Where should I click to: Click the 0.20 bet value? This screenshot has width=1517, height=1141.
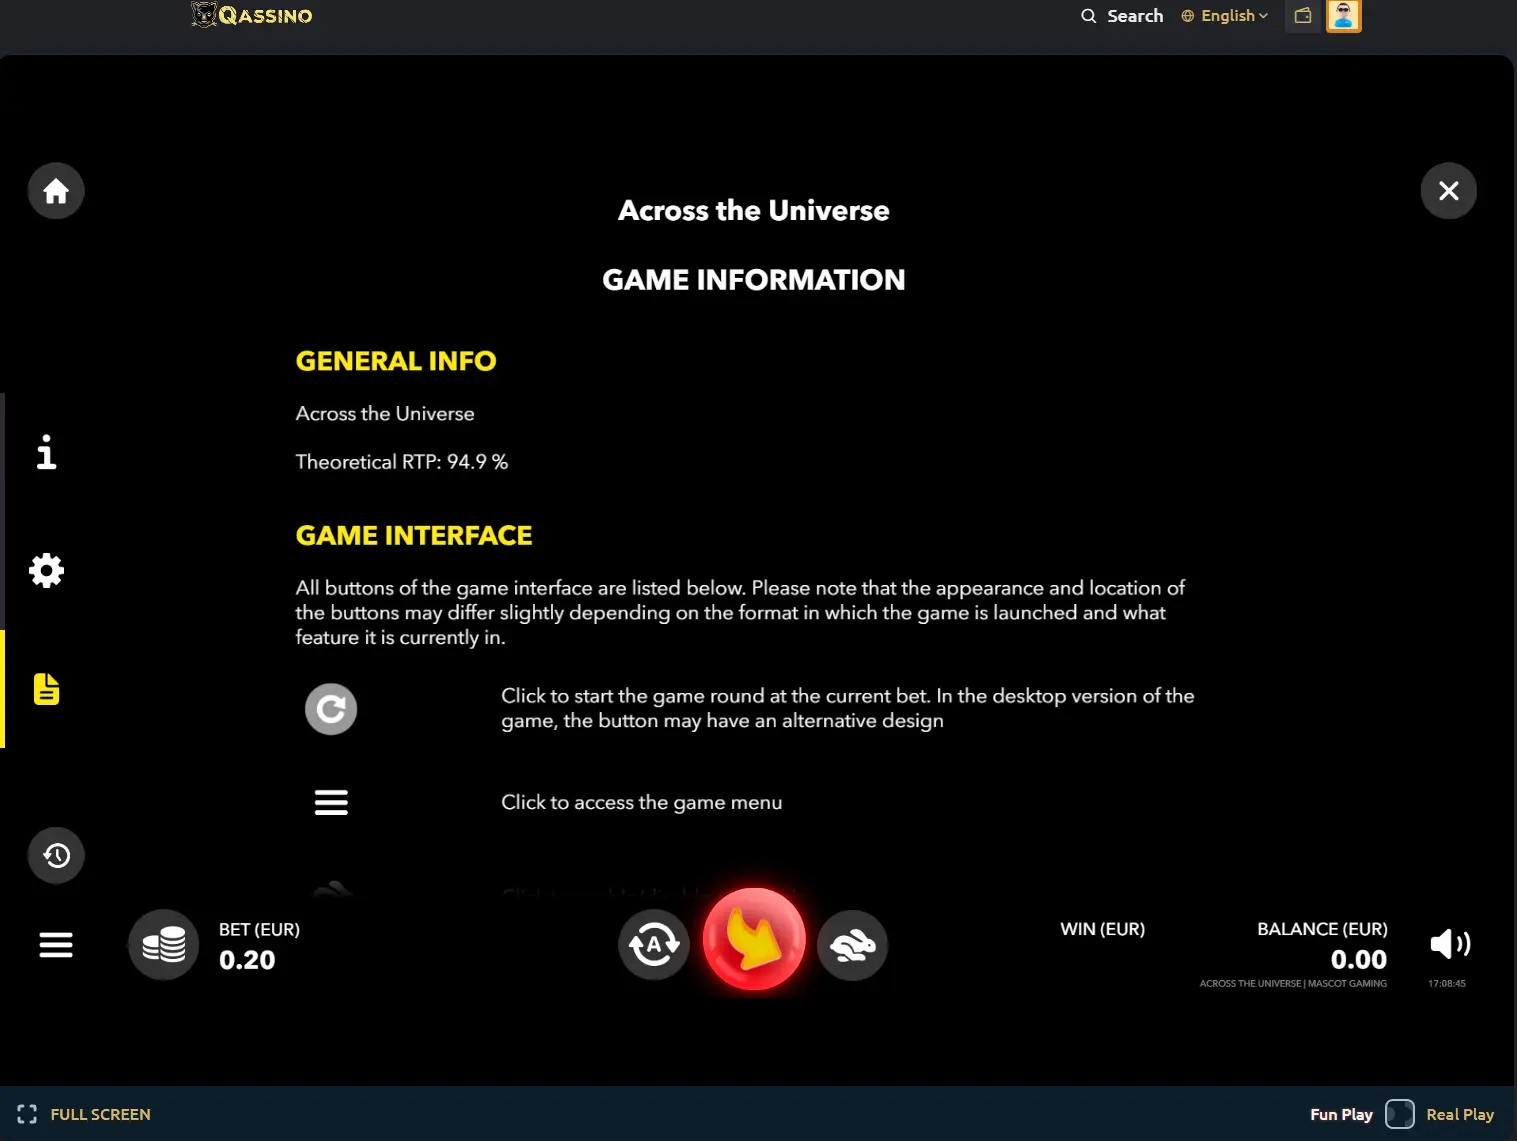tap(247, 960)
